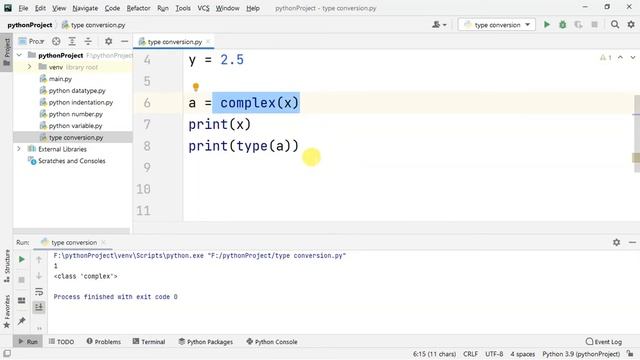
Task: Collapse the pythonProject root folder
Action: 19,55
